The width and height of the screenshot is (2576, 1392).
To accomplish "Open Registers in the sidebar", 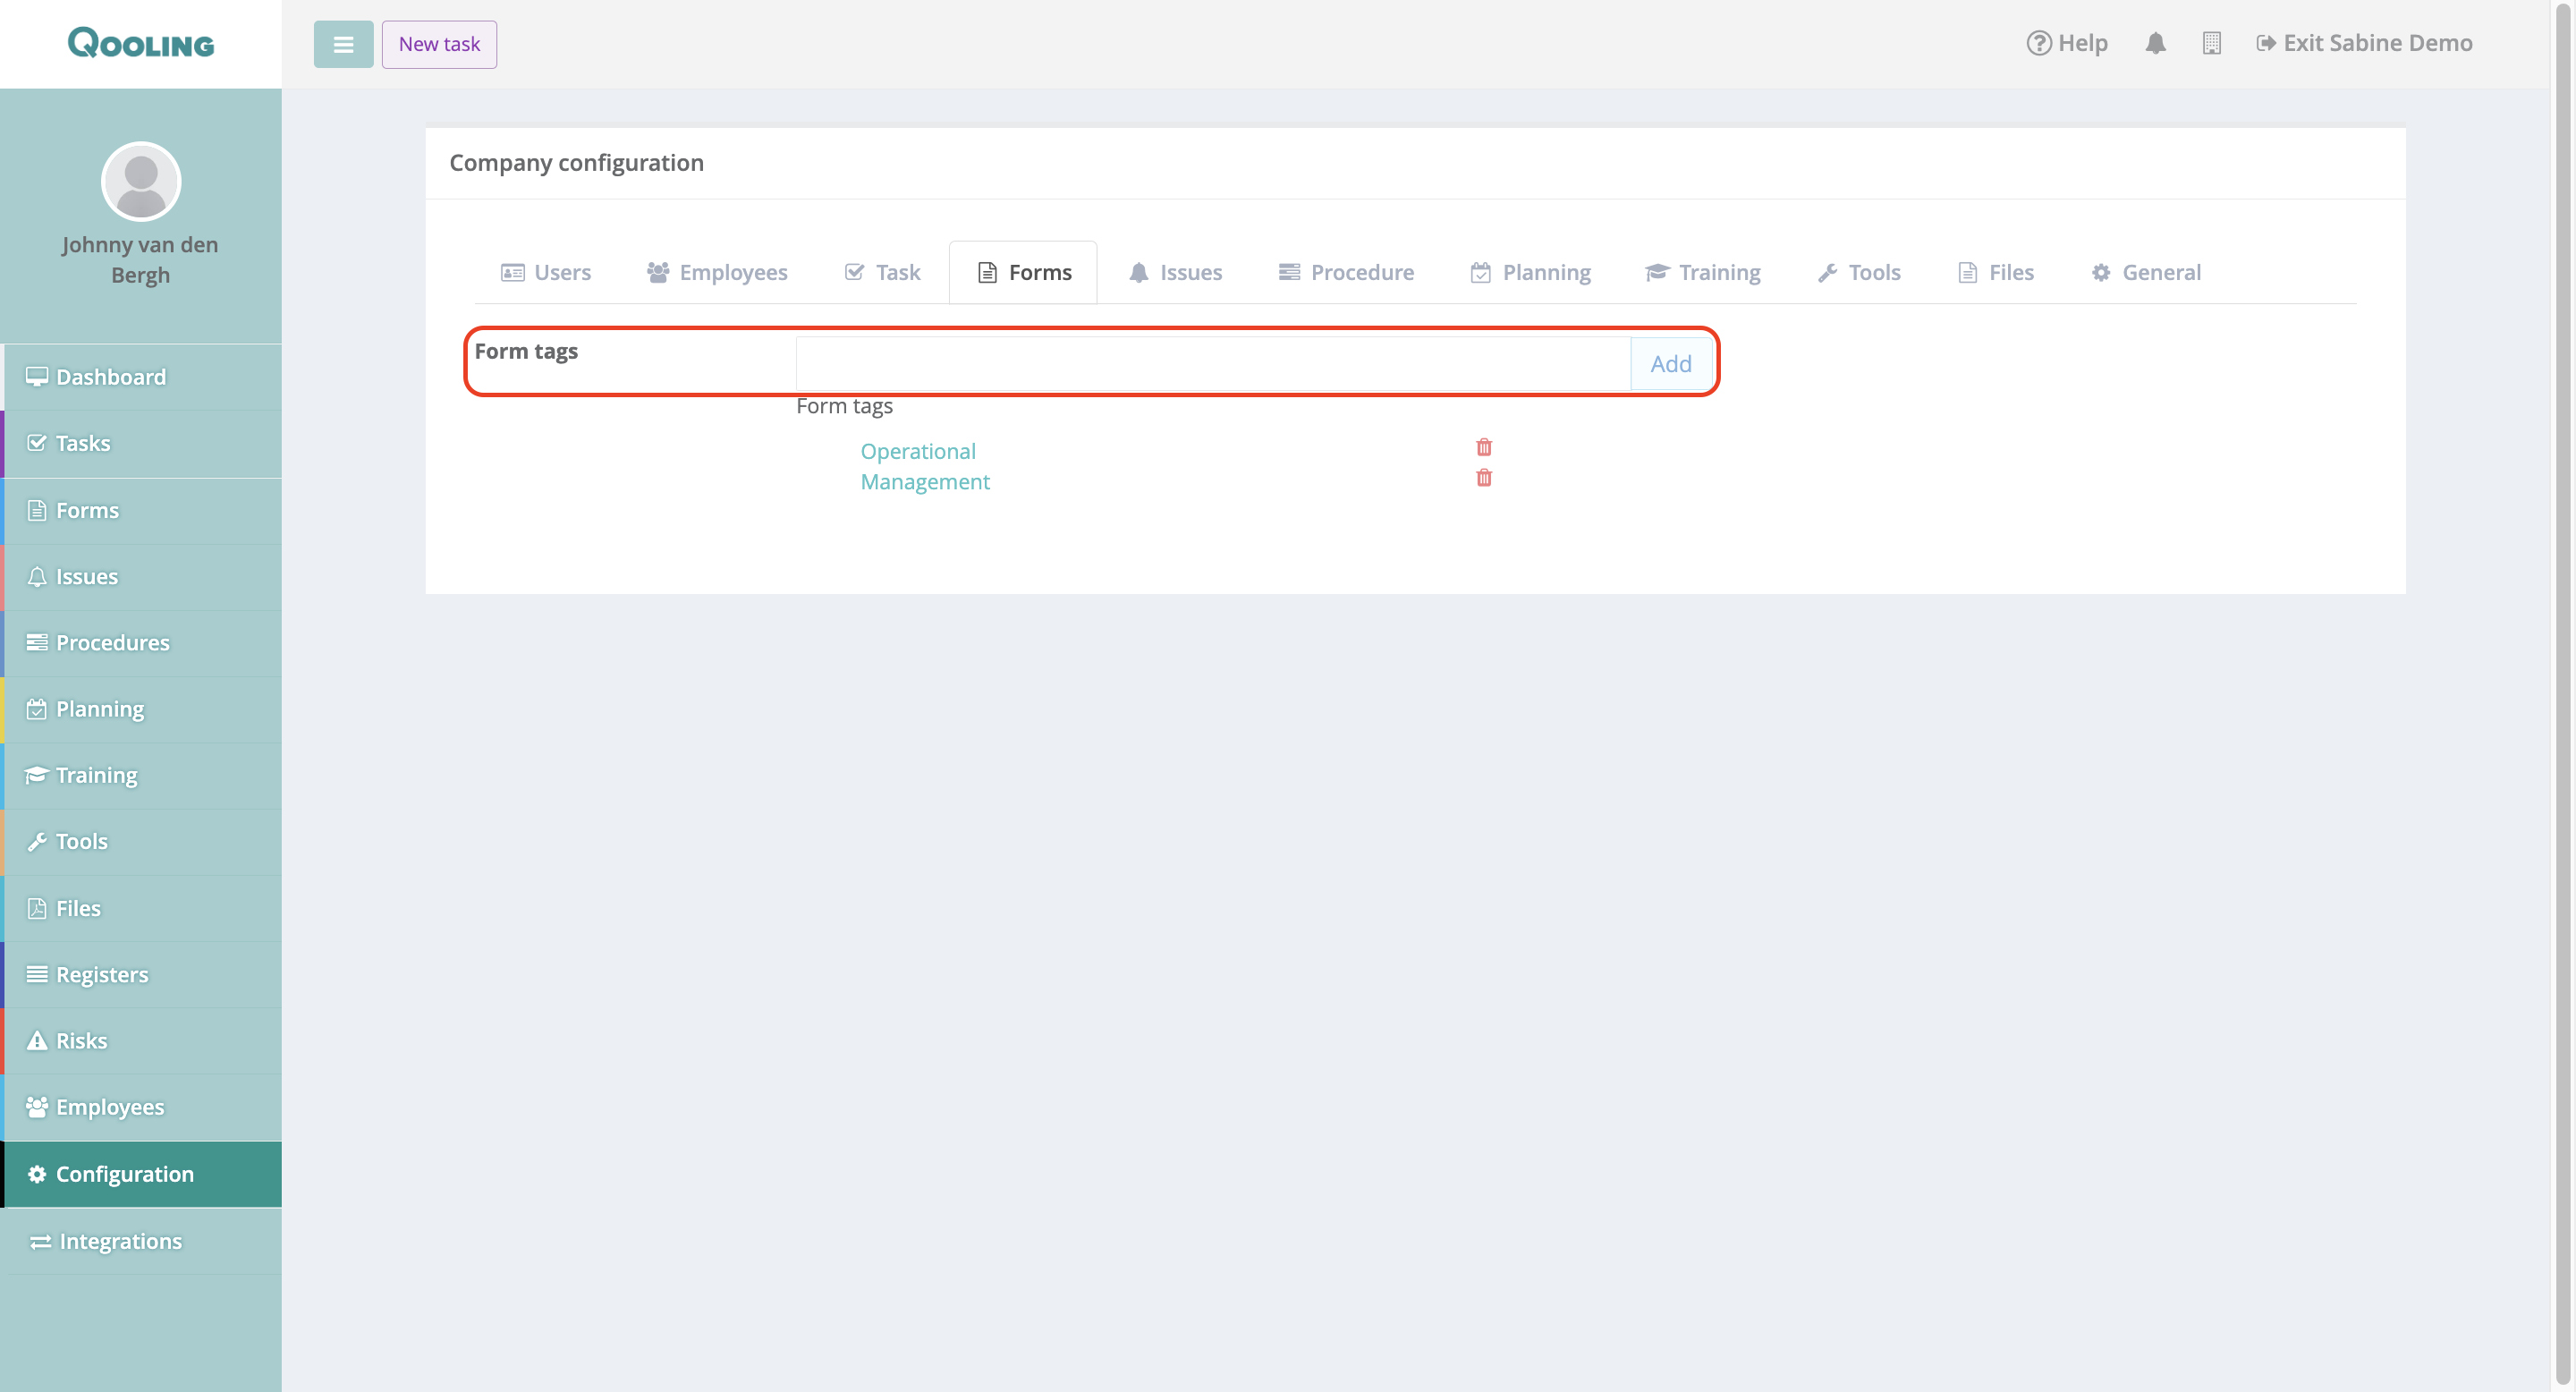I will pyautogui.click(x=101, y=974).
